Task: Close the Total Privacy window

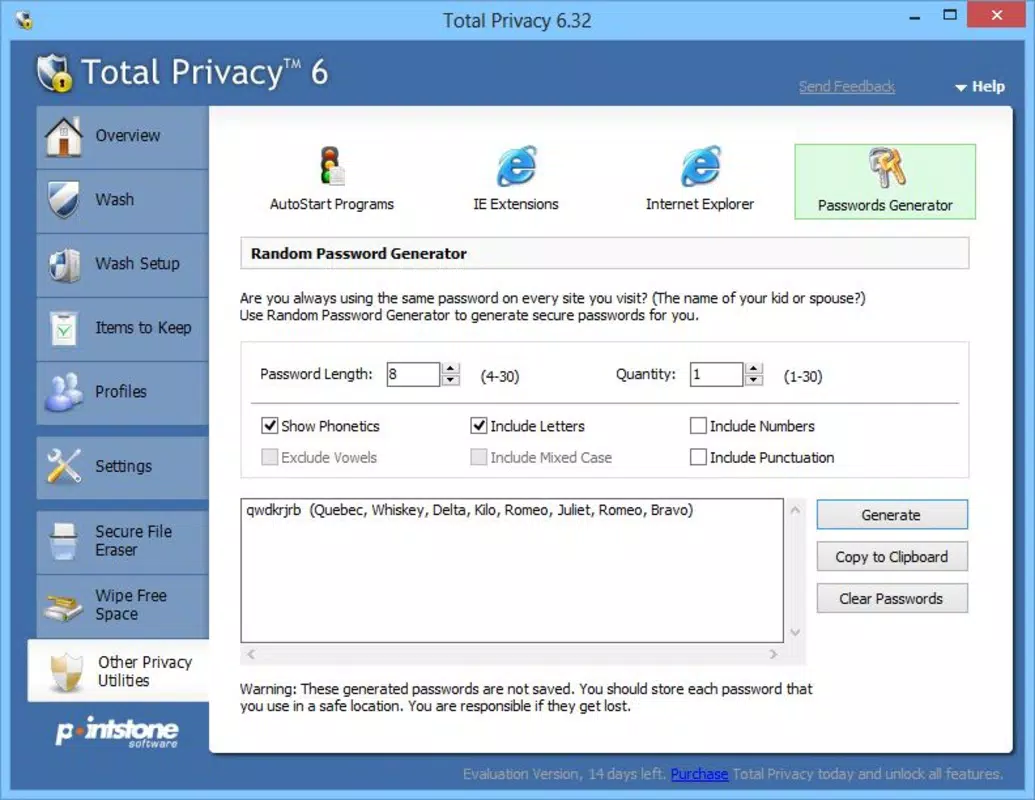Action: tap(997, 15)
